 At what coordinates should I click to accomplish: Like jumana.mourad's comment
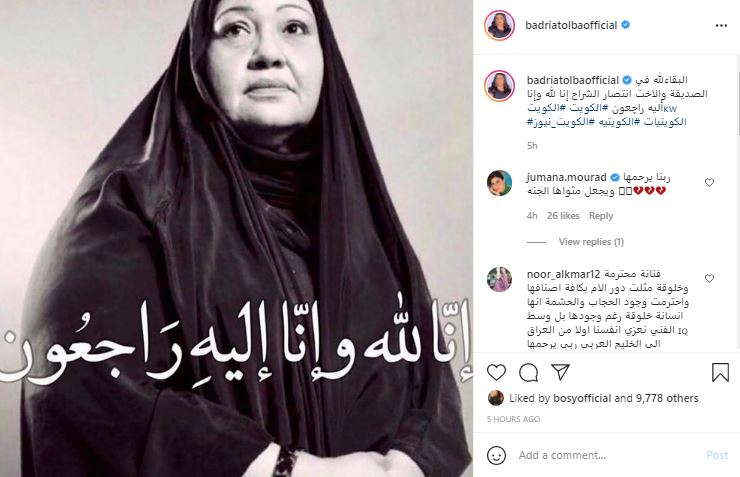click(x=709, y=182)
